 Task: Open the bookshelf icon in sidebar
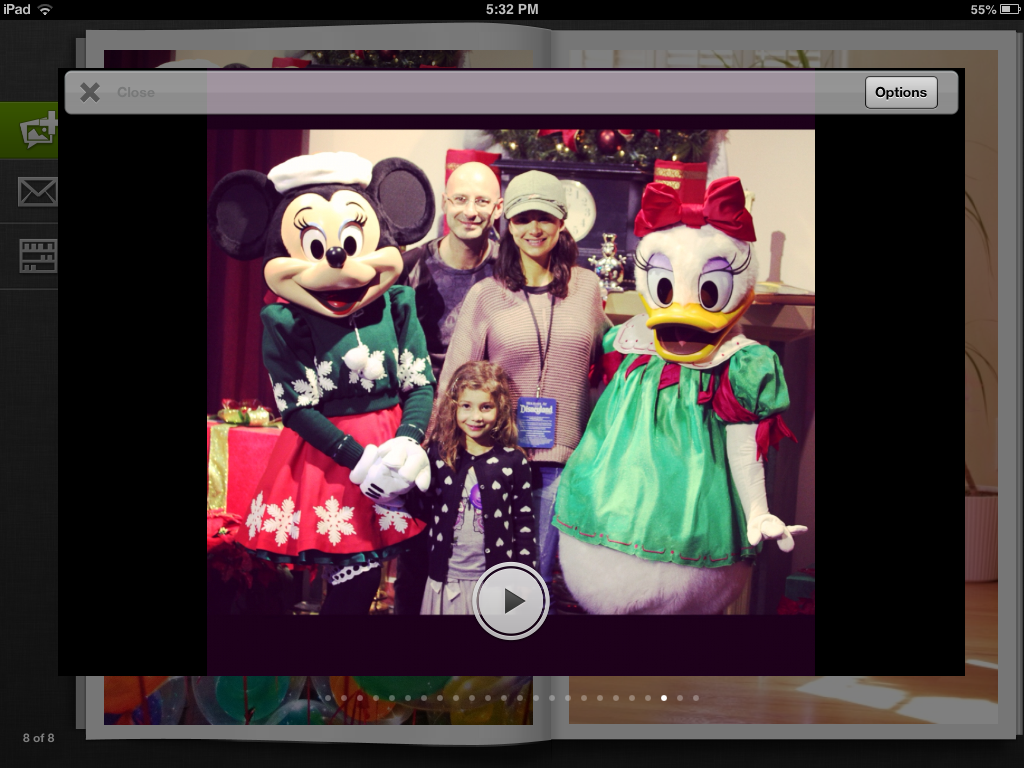(x=37, y=256)
